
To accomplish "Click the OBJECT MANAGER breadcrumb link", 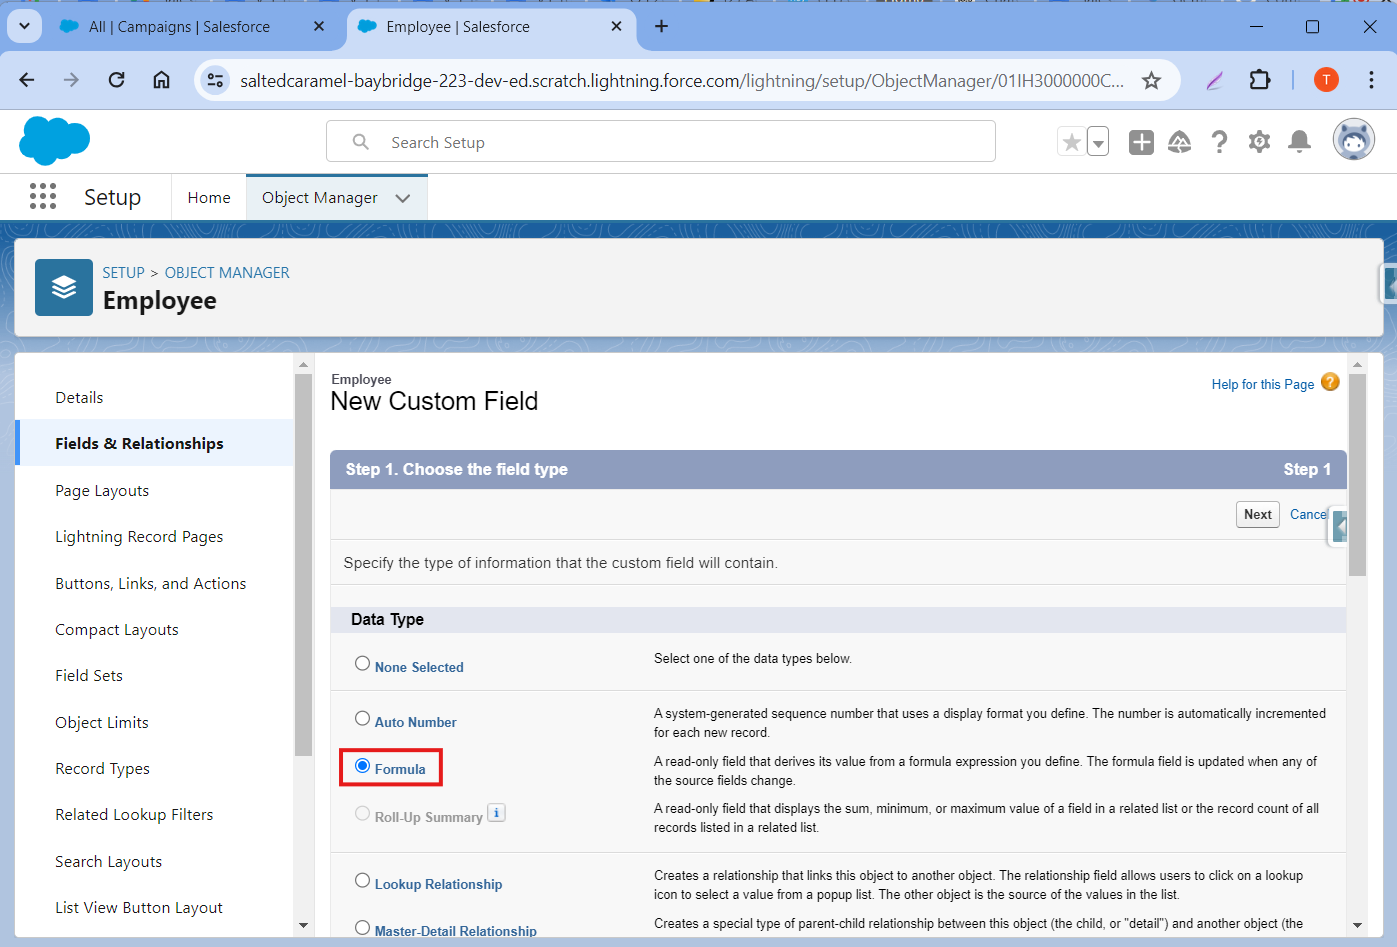I will point(227,272).
